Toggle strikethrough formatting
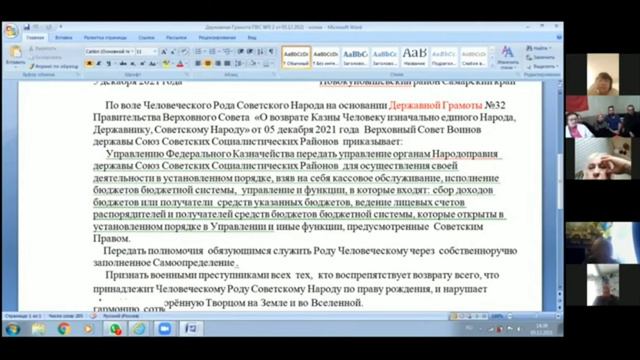Viewport: 640px width, 360px height. 123,64
